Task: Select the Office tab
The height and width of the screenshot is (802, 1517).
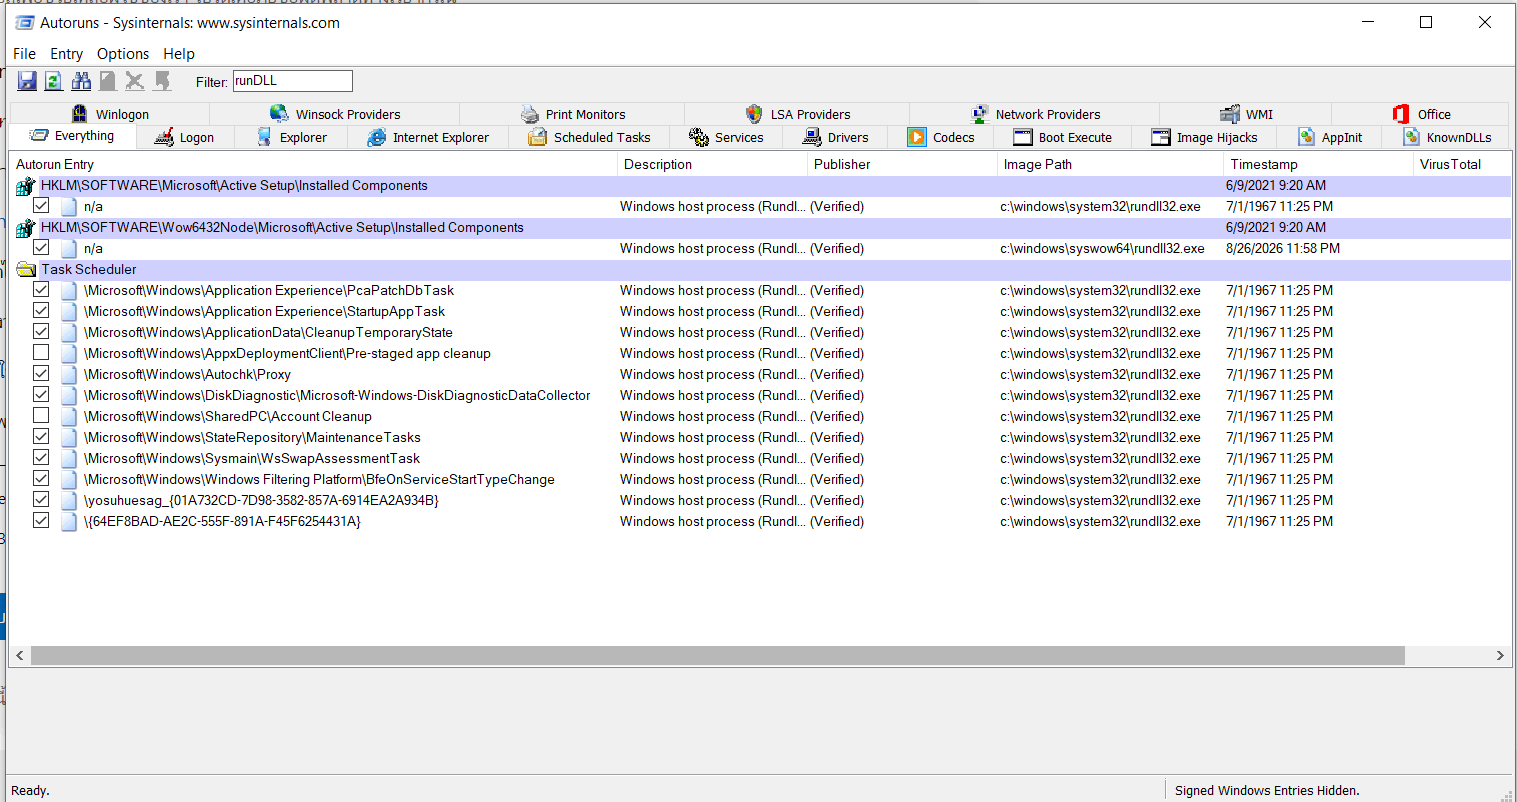Action: pos(1421,114)
